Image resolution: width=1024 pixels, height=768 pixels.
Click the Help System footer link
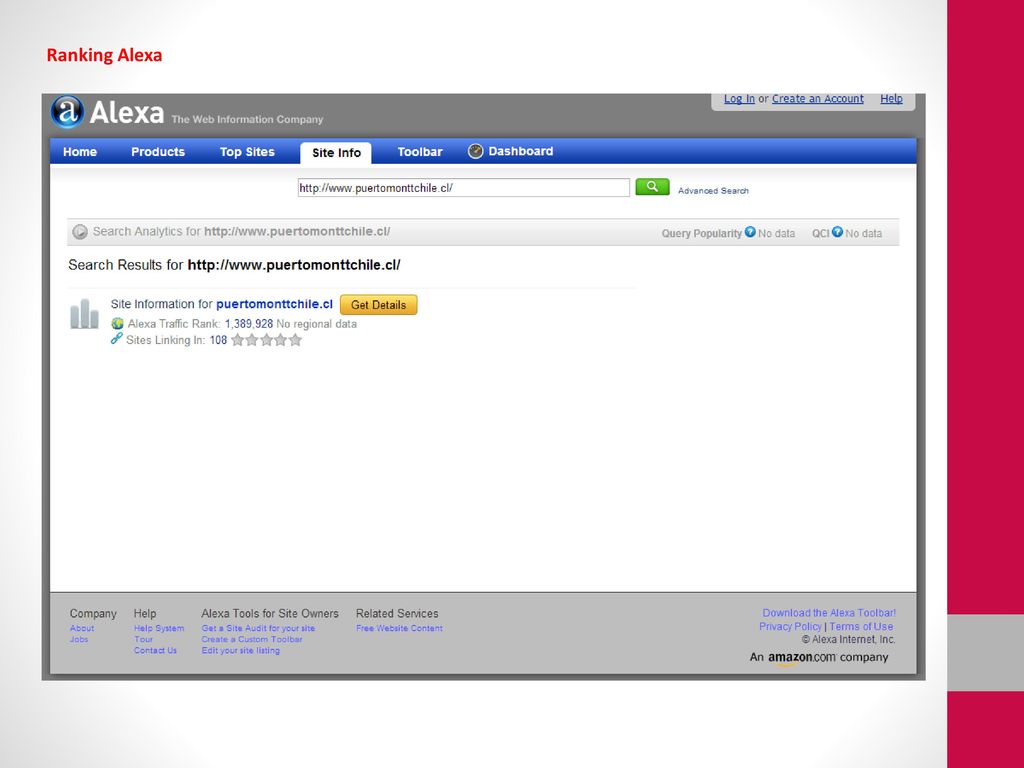point(159,628)
